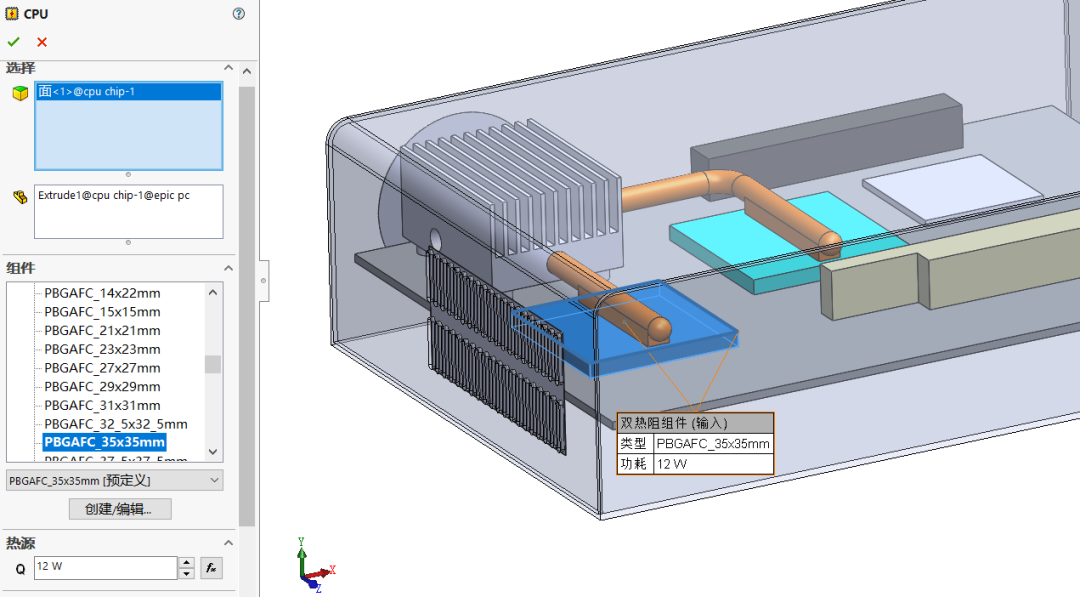
Task: Collapse the 选择 section
Action: [x=229, y=68]
